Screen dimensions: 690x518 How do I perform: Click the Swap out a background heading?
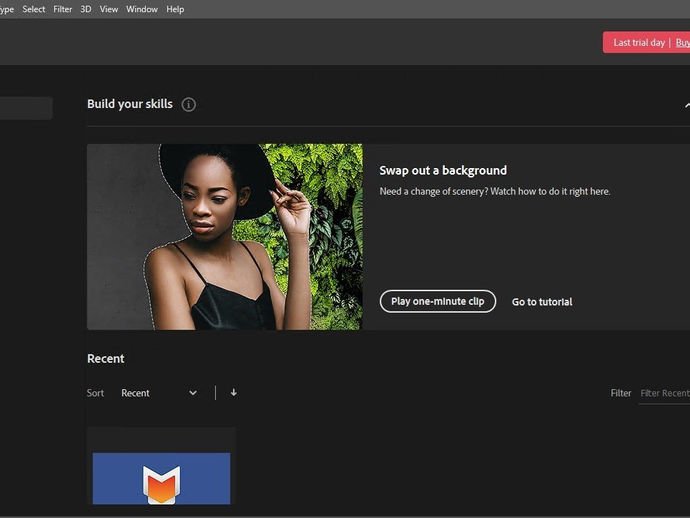(443, 170)
